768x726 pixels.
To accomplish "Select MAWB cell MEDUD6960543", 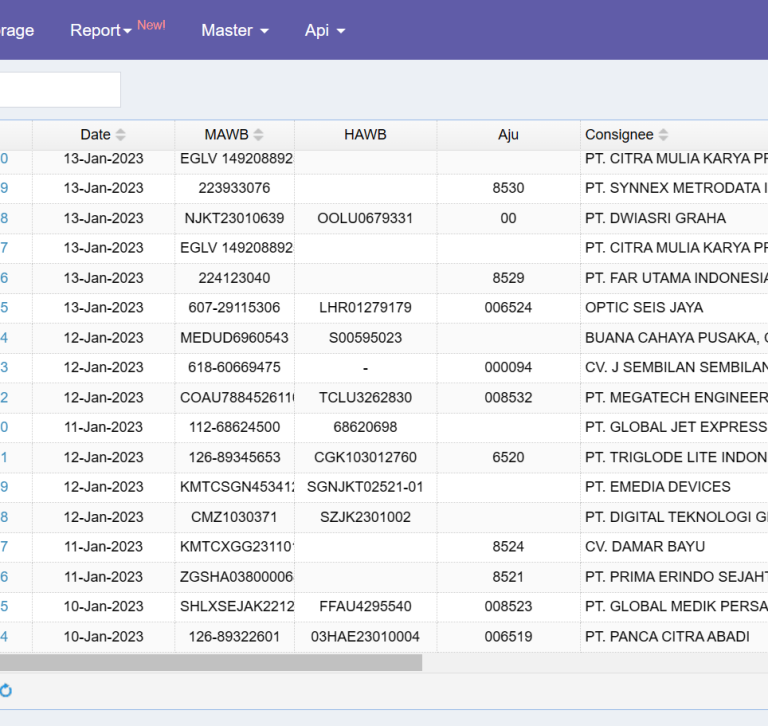I will 234,338.
